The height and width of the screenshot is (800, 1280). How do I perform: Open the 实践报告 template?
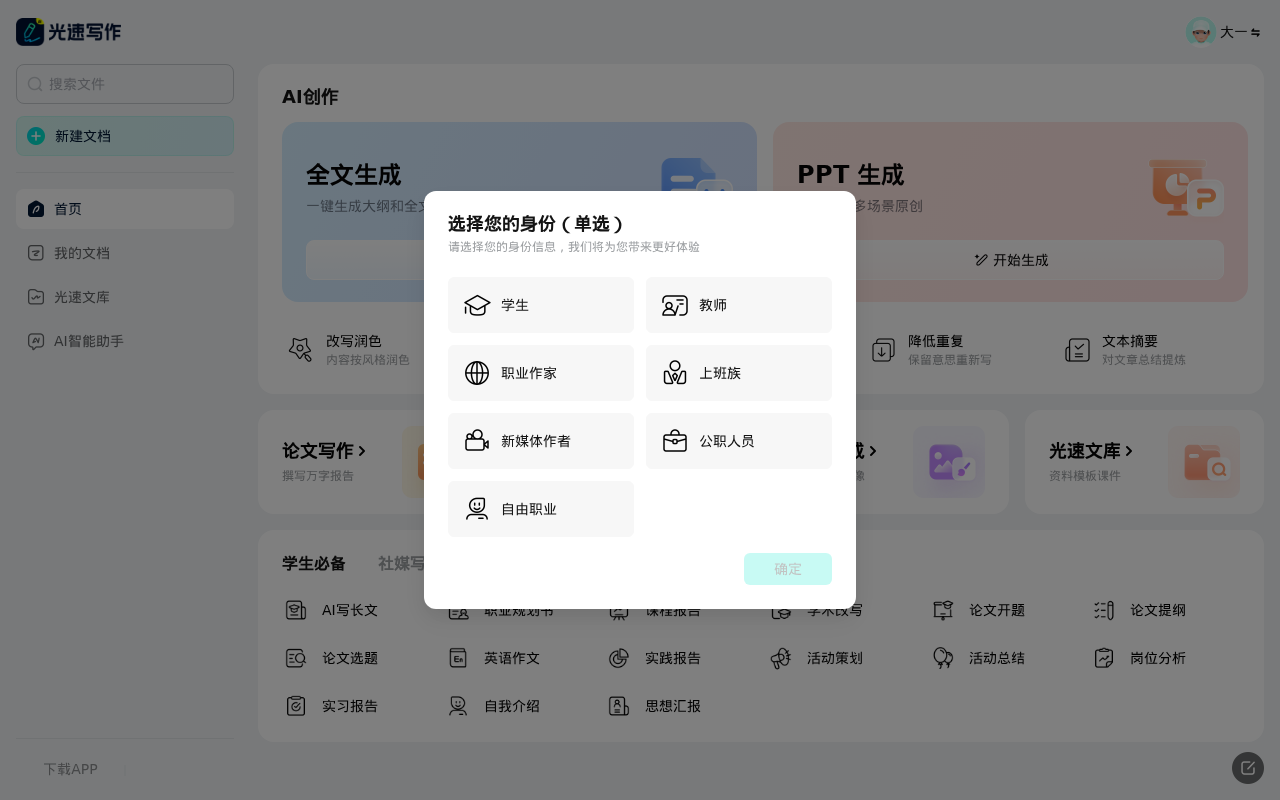[x=655, y=658]
